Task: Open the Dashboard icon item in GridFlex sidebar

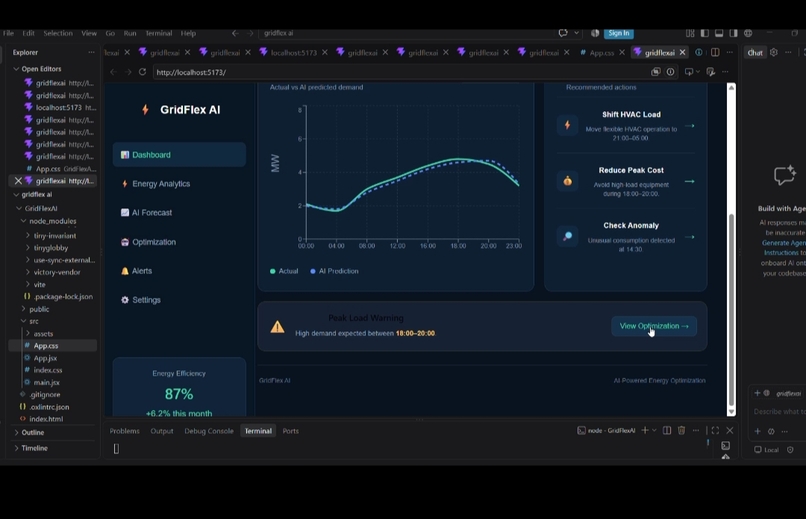Action: pyautogui.click(x=124, y=155)
